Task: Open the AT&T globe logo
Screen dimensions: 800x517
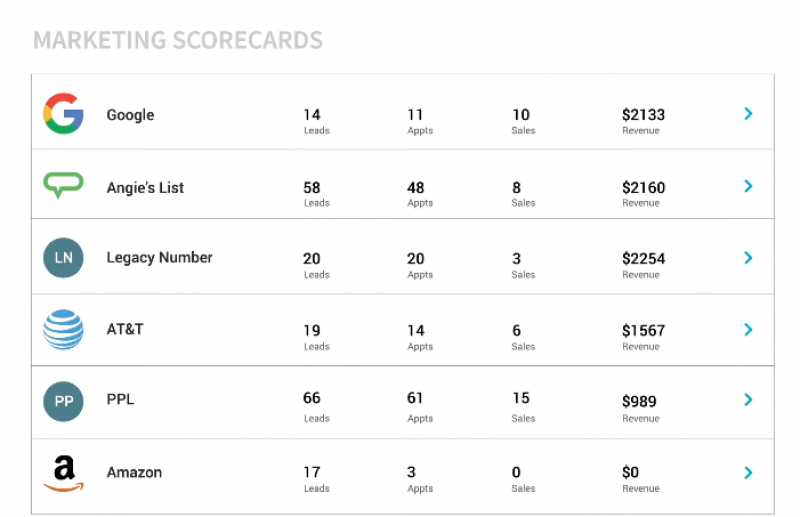Action: coord(63,329)
